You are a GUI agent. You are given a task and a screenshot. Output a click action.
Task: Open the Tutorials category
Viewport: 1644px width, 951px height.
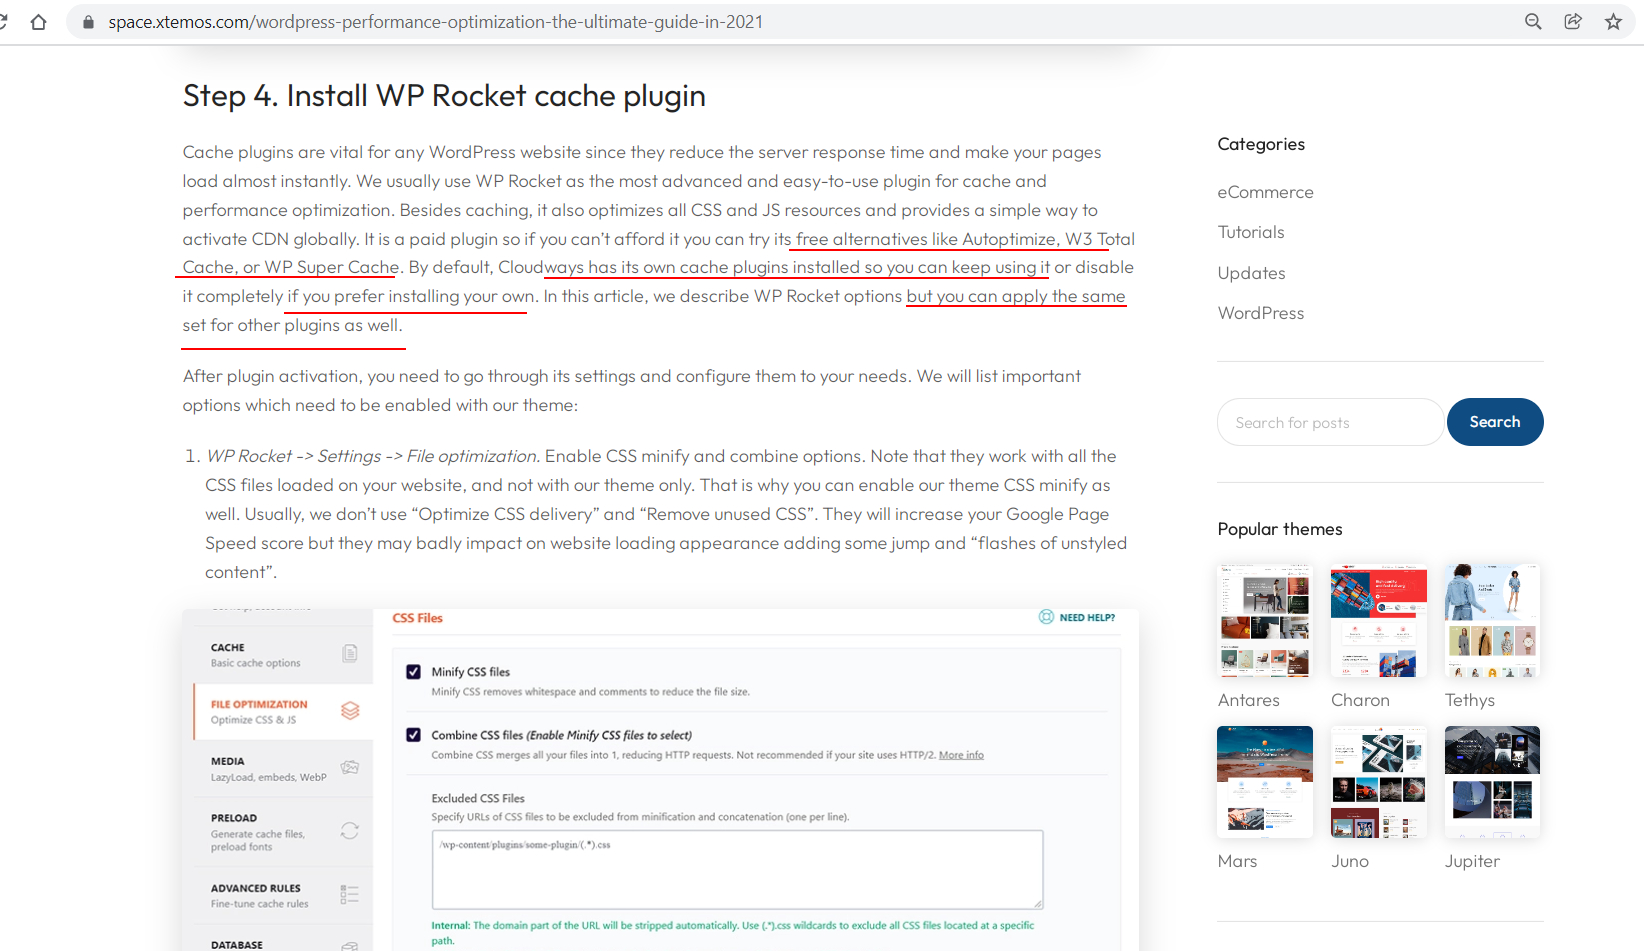pos(1251,232)
